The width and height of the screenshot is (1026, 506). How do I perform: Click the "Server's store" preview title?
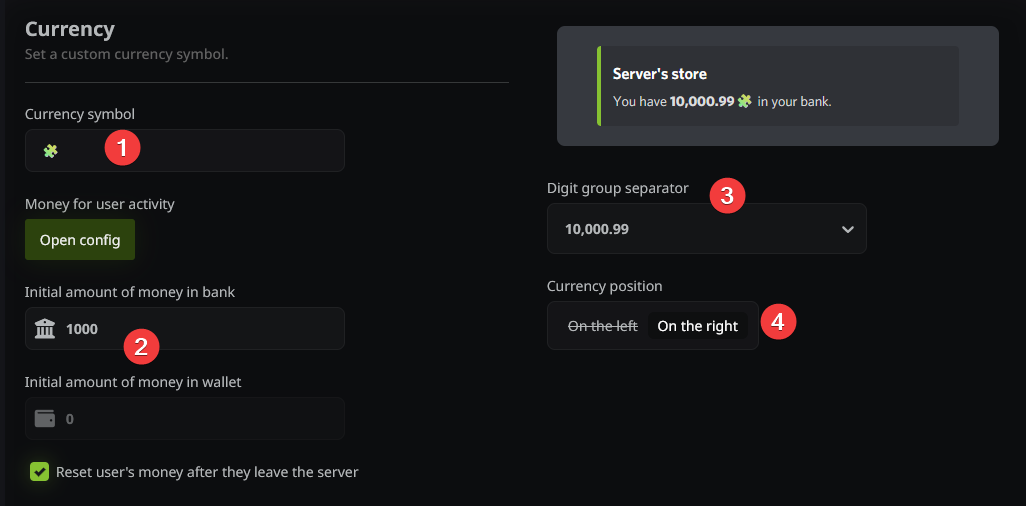[660, 74]
